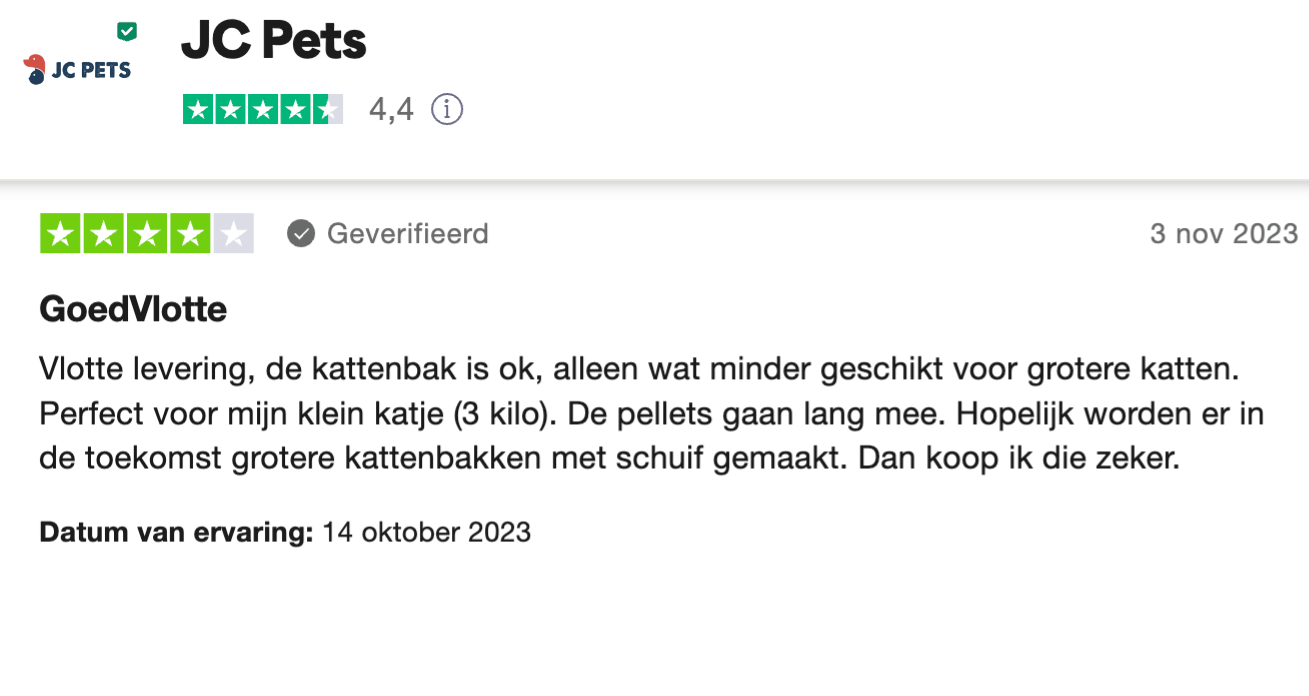Image resolution: width=1309 pixels, height=696 pixels.
Task: Click the grey Geverifieerd checkmark icon
Action: tap(301, 234)
